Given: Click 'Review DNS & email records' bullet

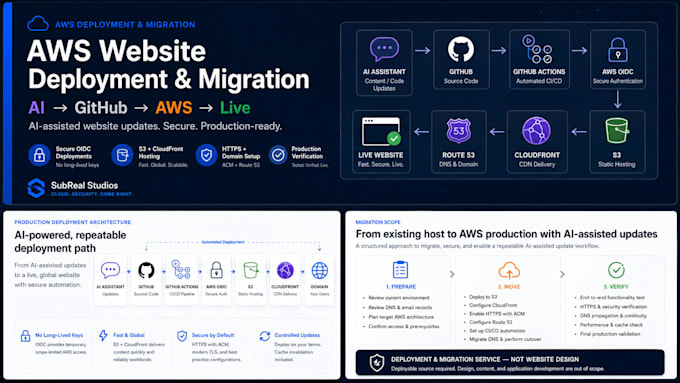Looking at the screenshot, I should point(400,308).
